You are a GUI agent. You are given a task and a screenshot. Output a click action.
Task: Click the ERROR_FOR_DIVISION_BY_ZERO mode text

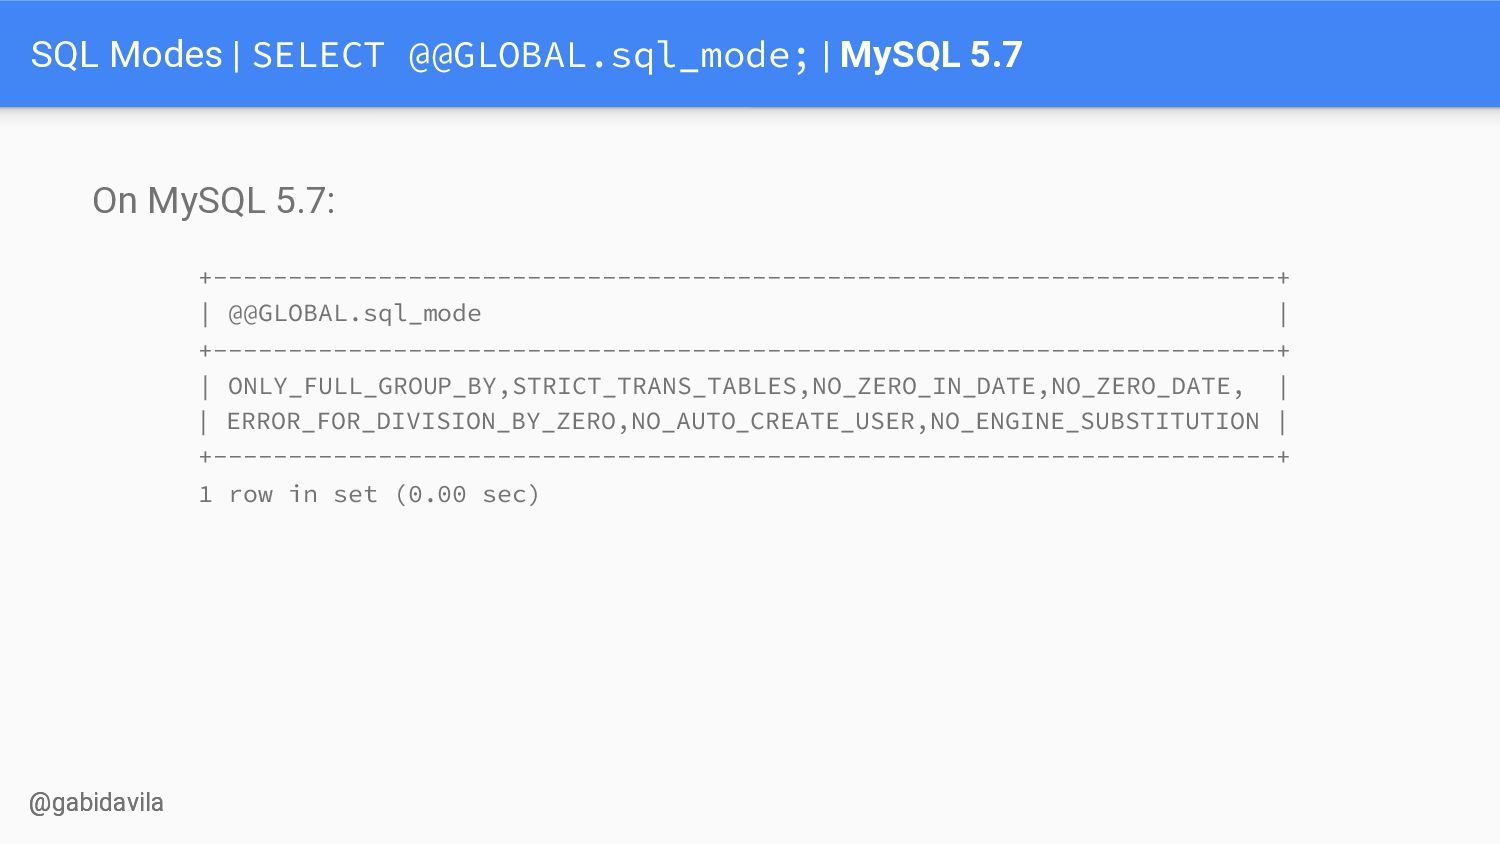(x=421, y=422)
